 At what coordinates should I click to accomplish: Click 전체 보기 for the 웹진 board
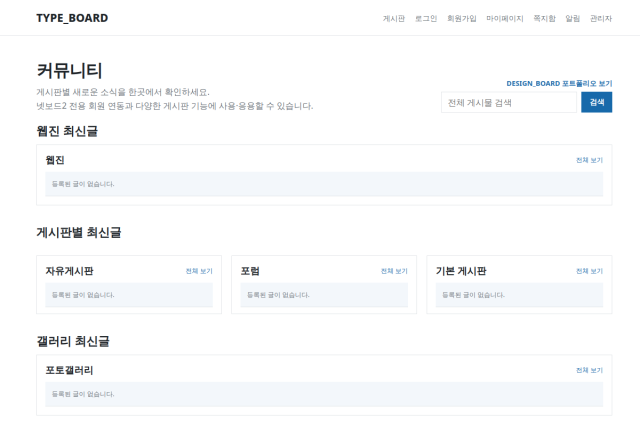tap(589, 160)
